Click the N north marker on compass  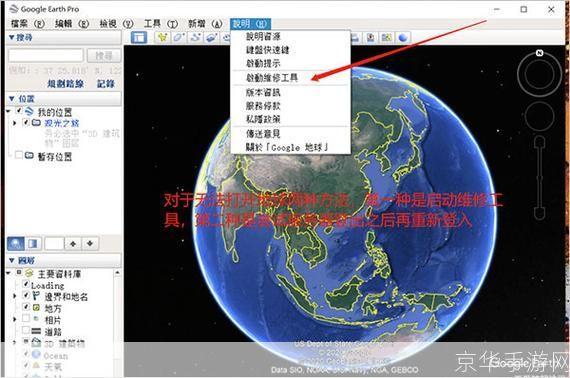click(539, 53)
